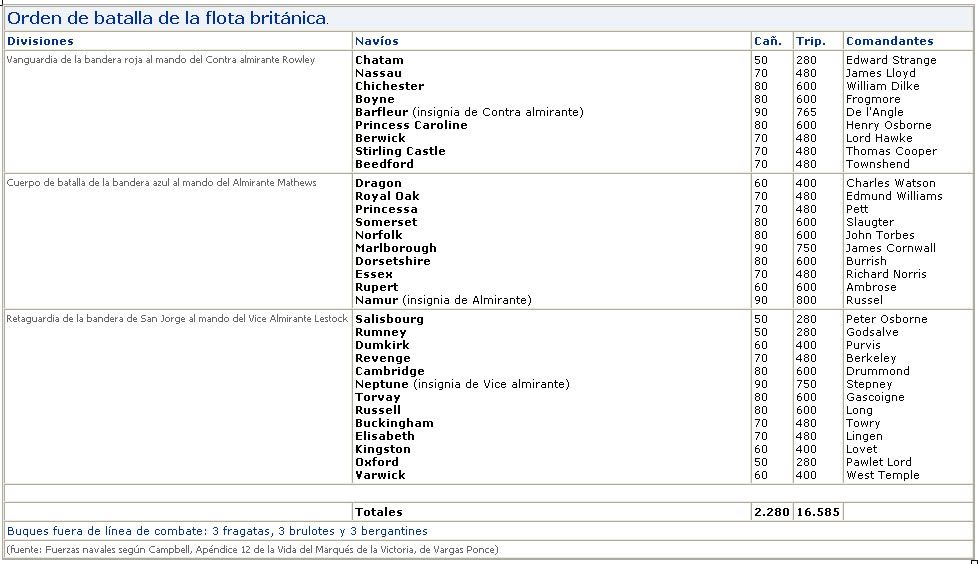978x564 pixels.
Task: Click the ship name 'Somerset'
Action: (x=386, y=222)
